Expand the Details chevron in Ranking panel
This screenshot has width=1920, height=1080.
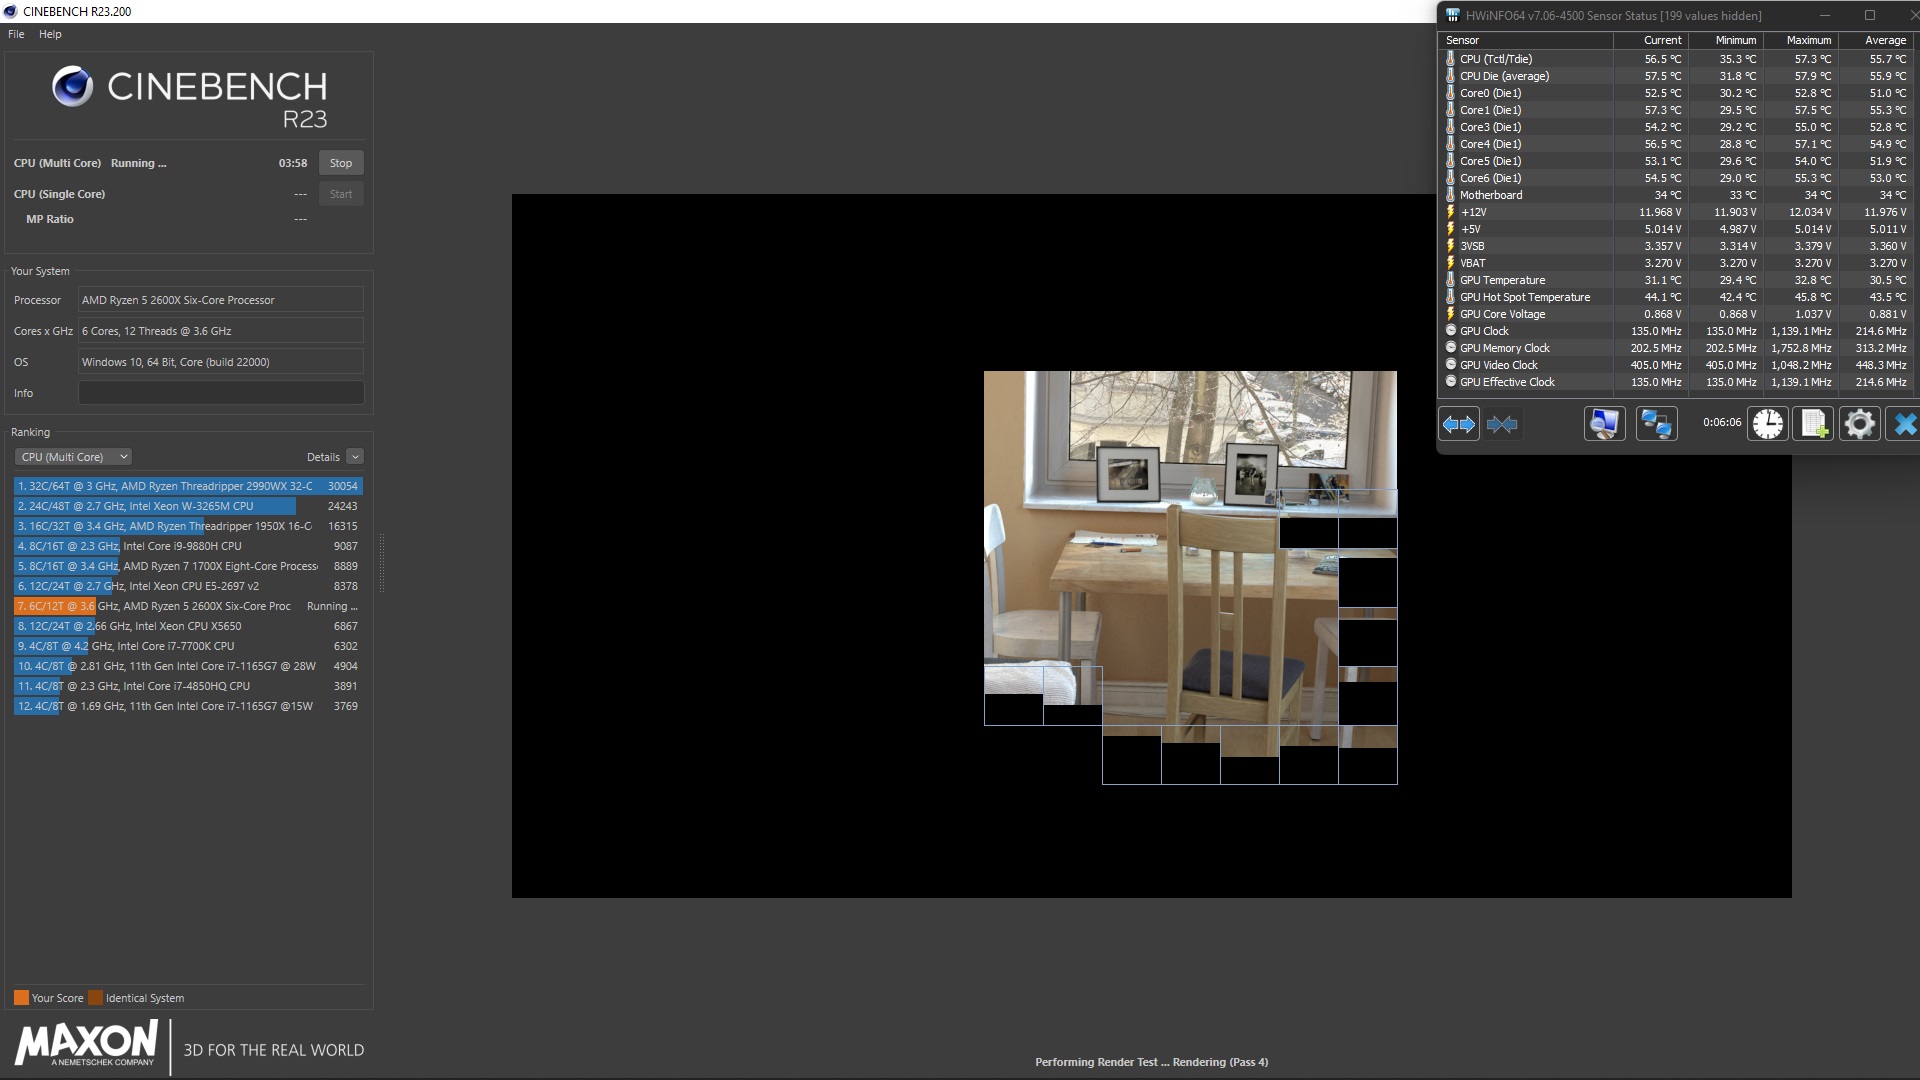(355, 457)
